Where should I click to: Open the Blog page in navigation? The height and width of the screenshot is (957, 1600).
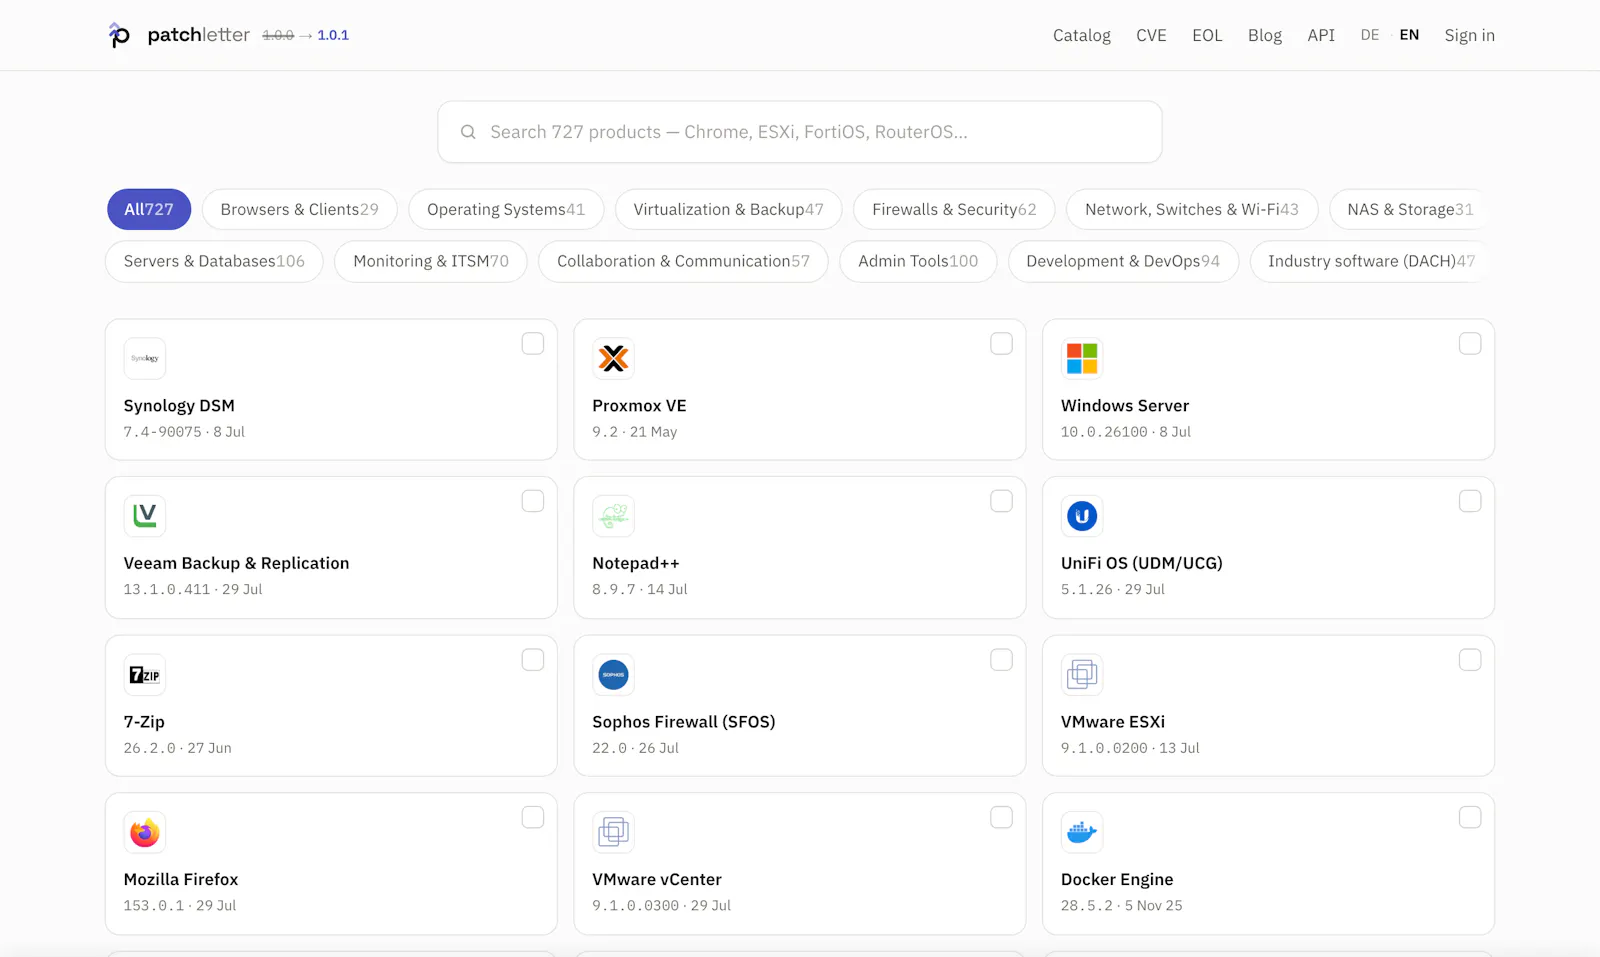click(x=1265, y=35)
